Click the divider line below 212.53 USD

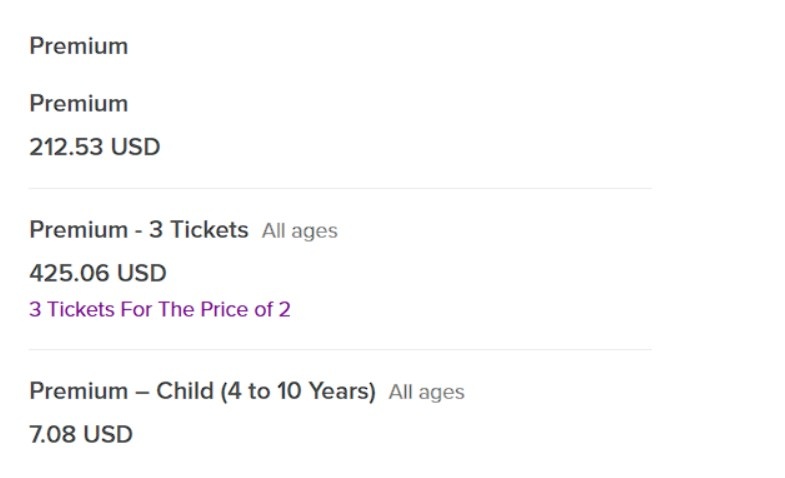tap(340, 189)
